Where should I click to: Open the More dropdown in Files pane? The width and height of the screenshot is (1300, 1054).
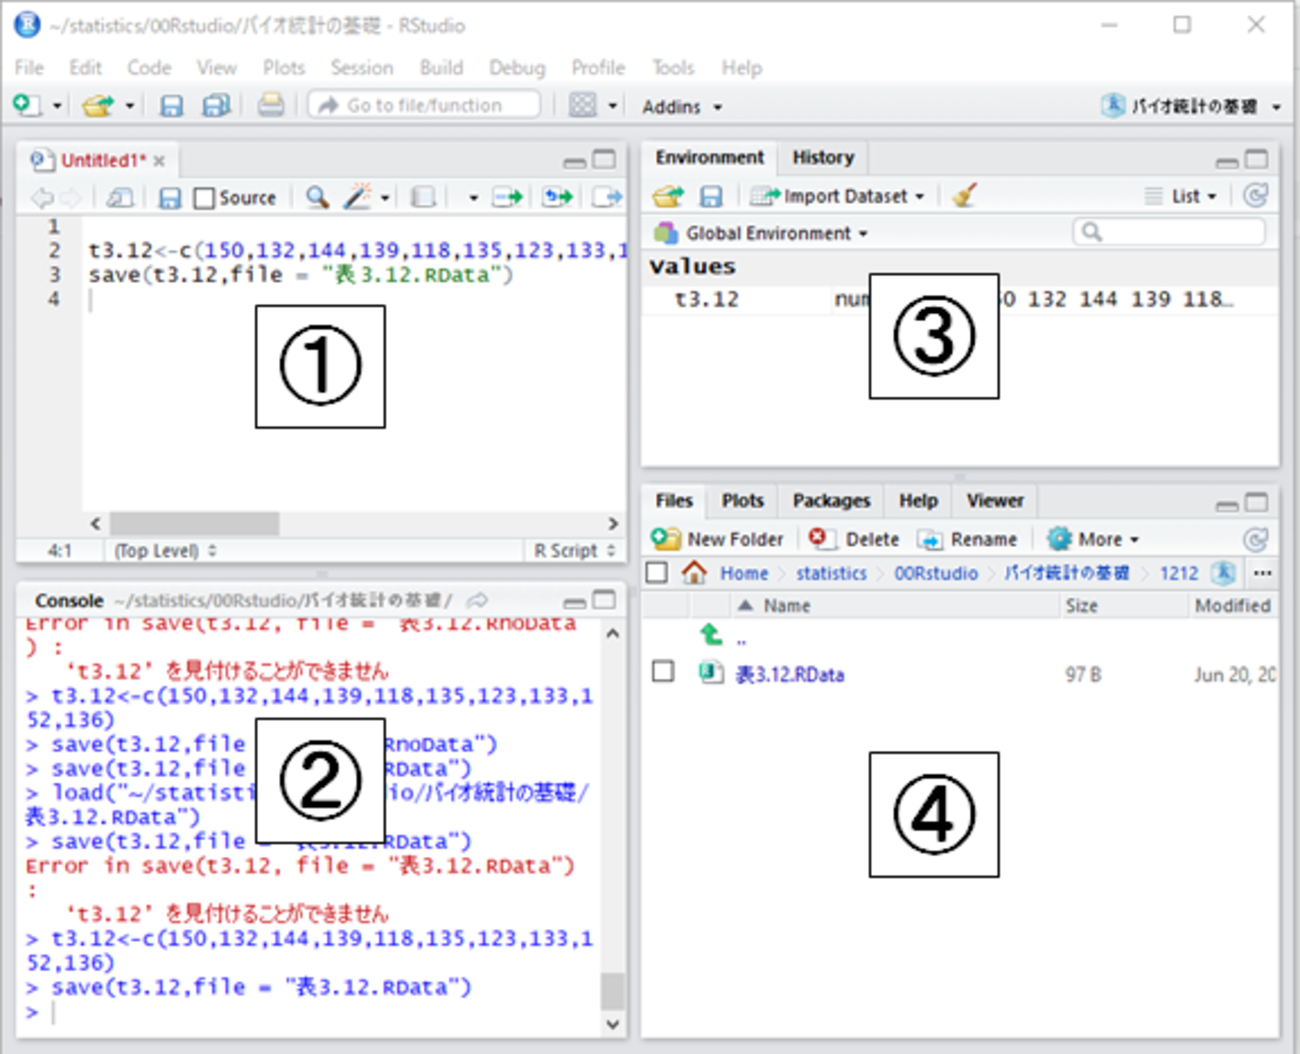1095,539
